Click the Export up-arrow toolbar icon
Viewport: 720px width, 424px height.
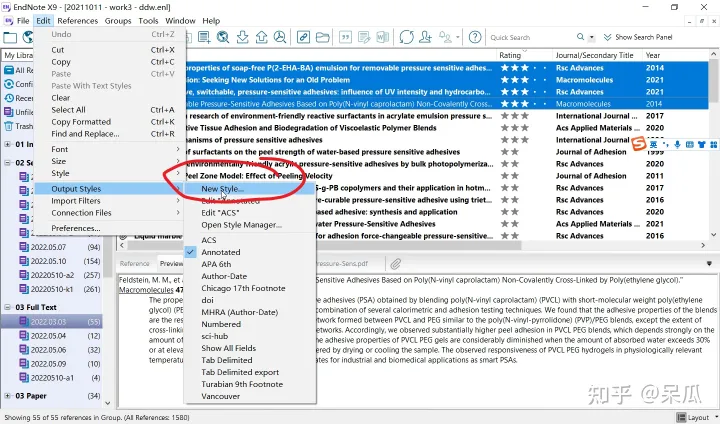coord(261,37)
